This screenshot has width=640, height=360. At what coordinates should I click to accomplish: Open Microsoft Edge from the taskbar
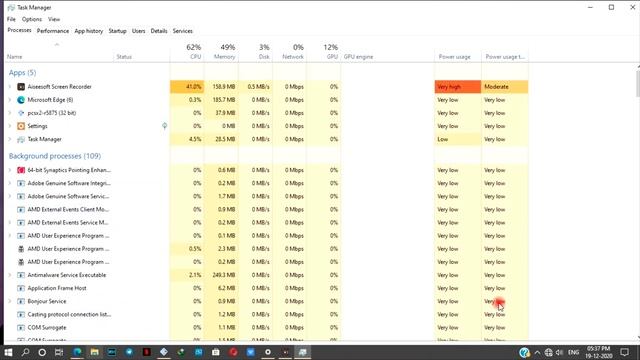pyautogui.click(x=77, y=352)
